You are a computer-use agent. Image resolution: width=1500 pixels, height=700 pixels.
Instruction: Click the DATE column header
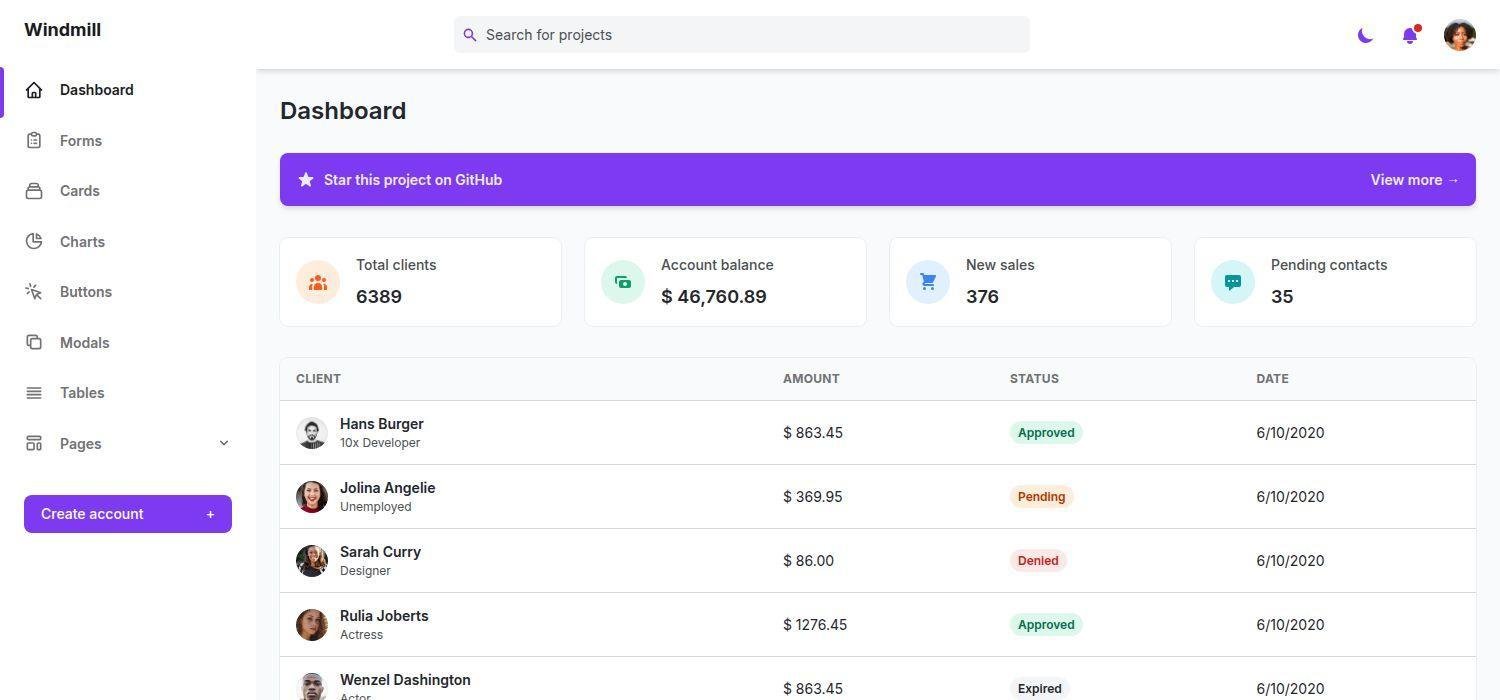point(1272,379)
